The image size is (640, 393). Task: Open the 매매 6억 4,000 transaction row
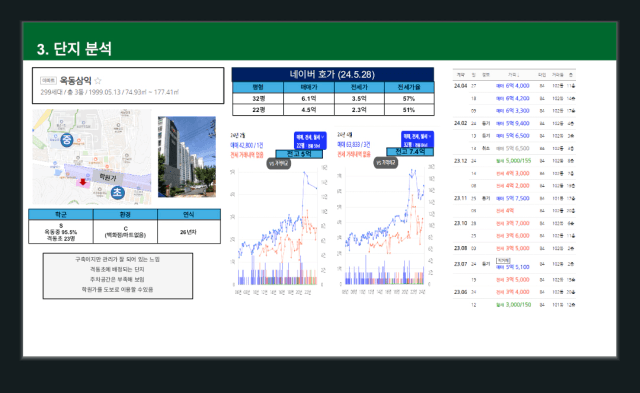pyautogui.click(x=514, y=86)
